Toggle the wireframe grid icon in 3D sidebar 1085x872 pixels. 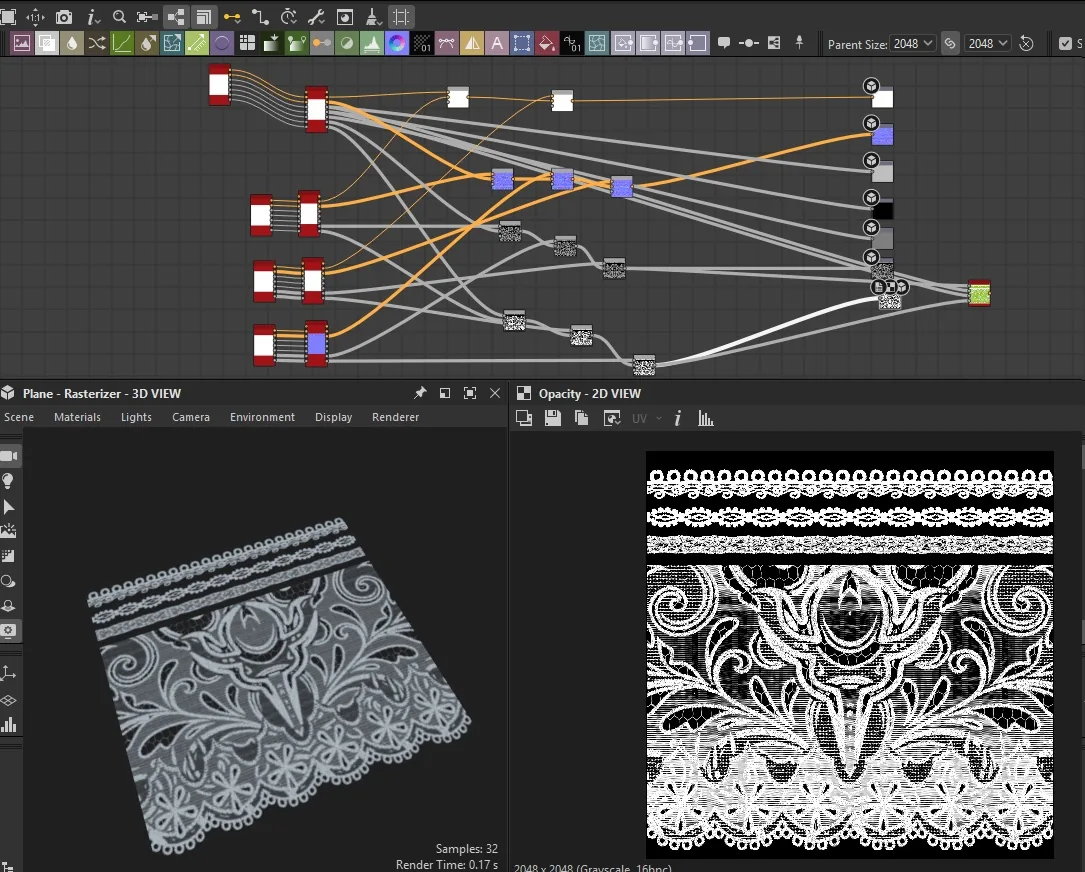(8, 700)
